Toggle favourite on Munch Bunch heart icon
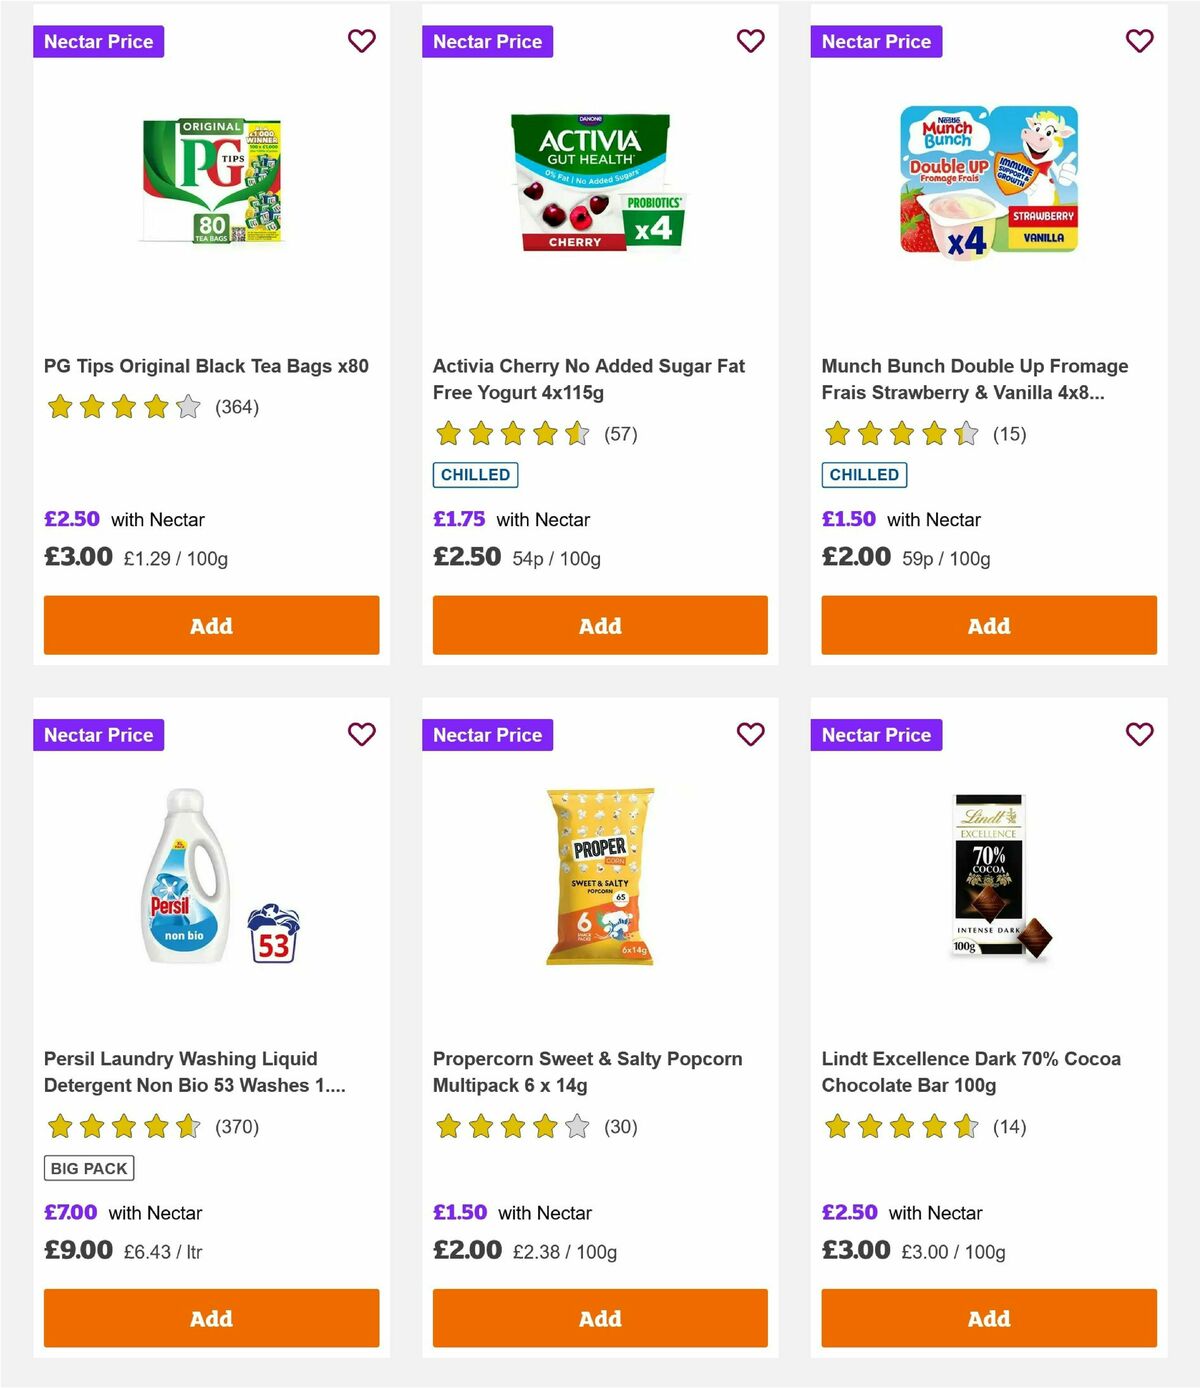The height and width of the screenshot is (1388, 1200). click(x=1139, y=41)
